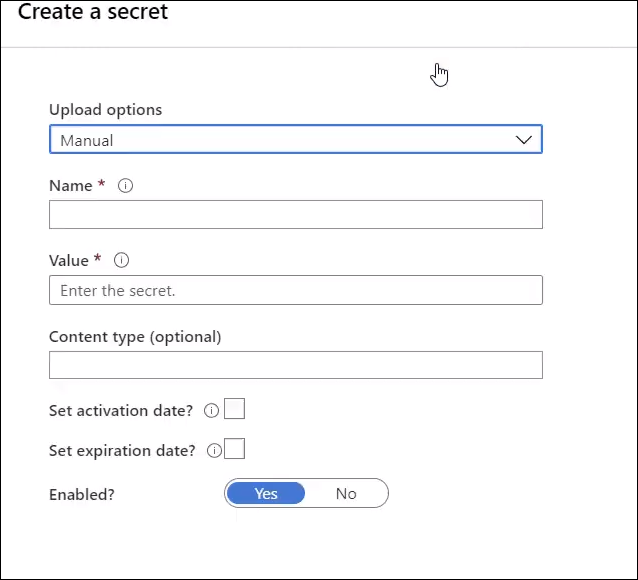This screenshot has height=580, width=638.
Task: Show info for Set activation date
Action: click(x=211, y=410)
